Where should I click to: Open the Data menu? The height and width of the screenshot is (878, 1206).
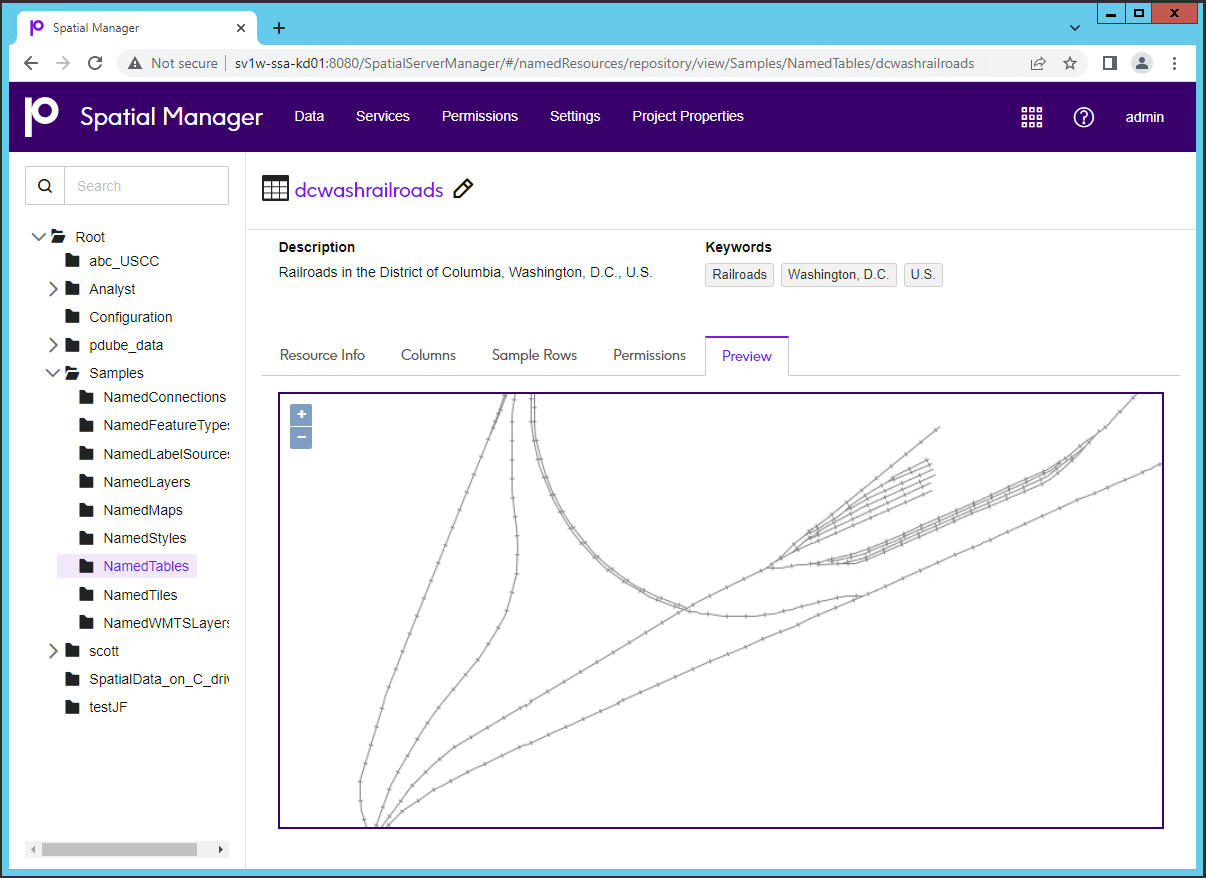pyautogui.click(x=309, y=116)
